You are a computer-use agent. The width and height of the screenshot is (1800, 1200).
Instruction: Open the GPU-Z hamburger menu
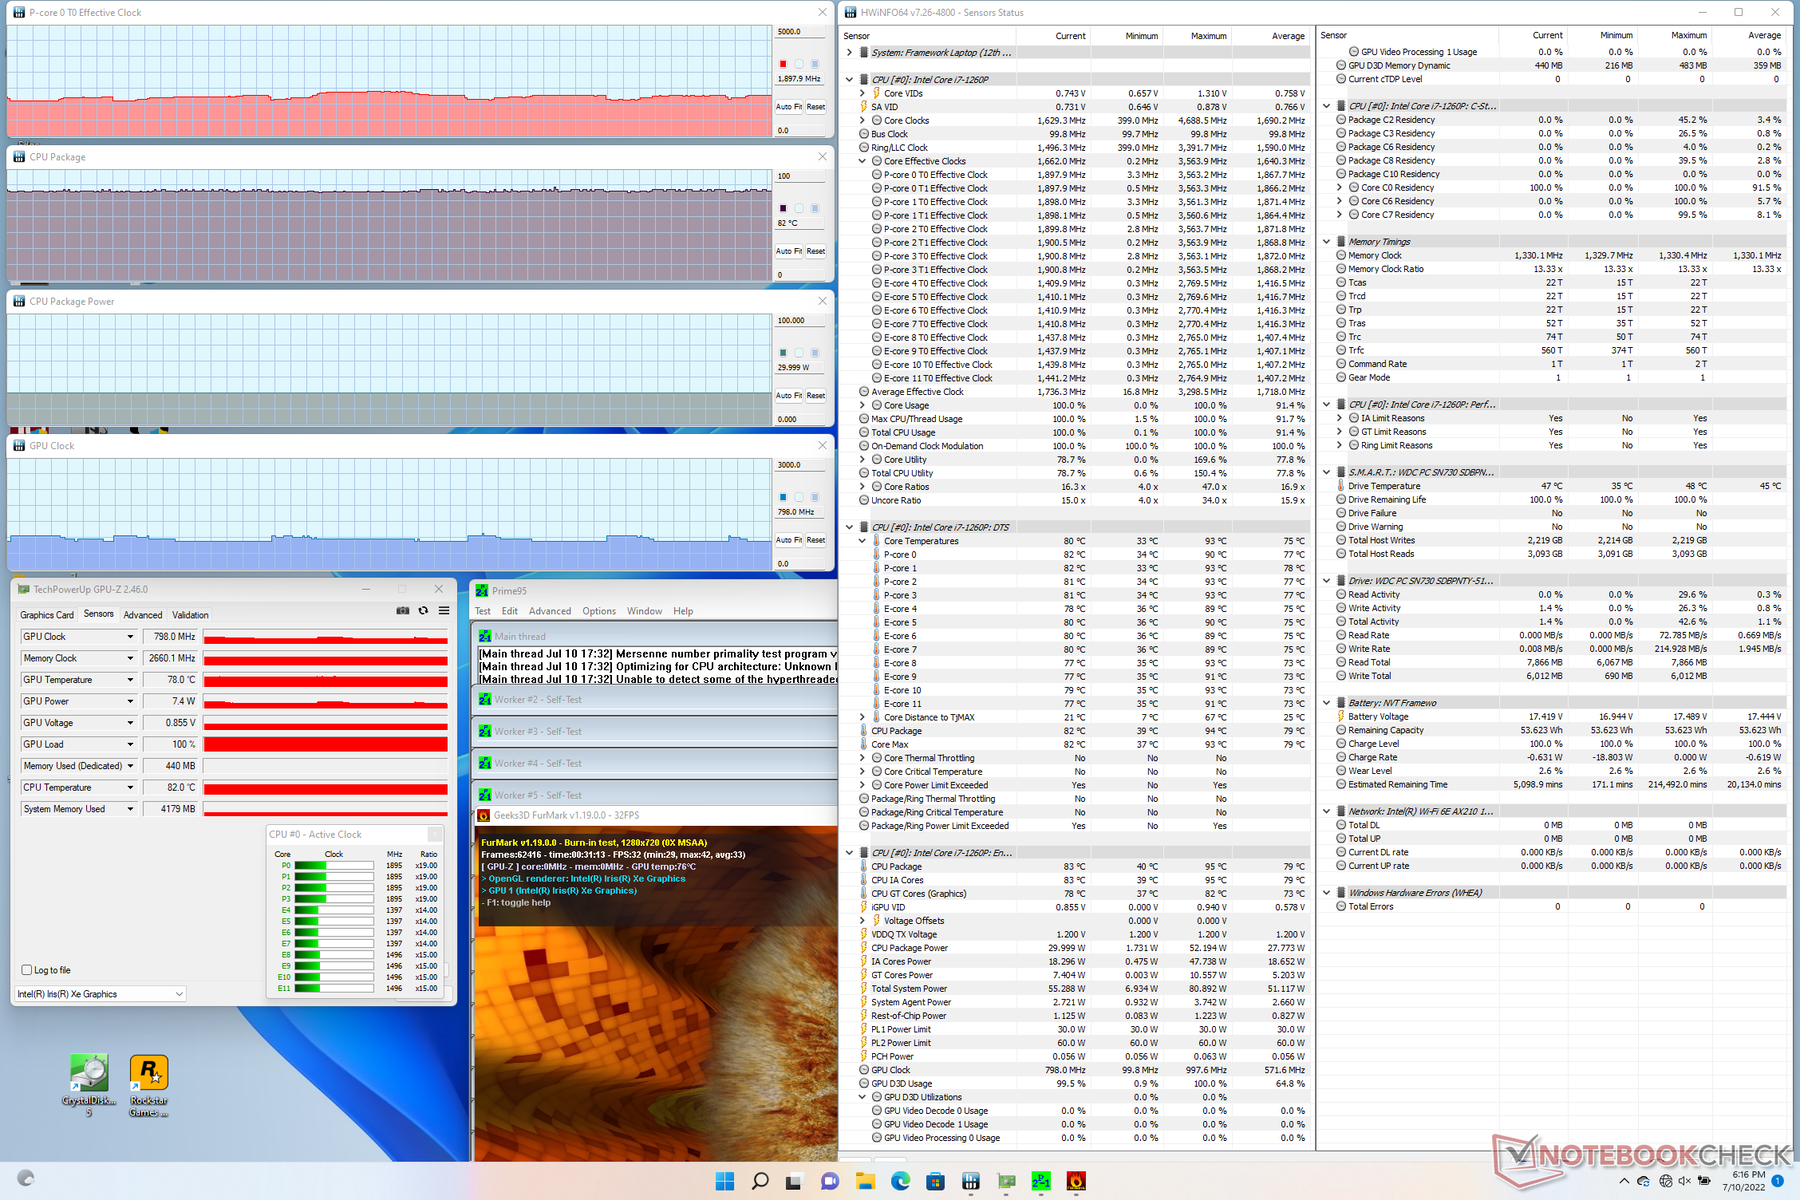click(x=444, y=611)
